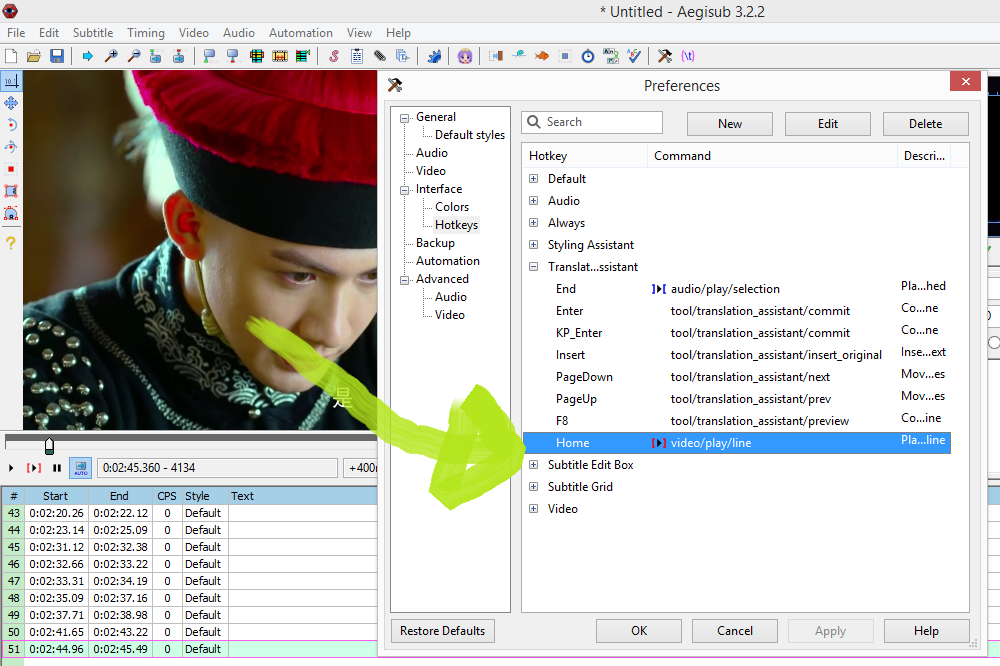The image size is (1000, 666).
Task: Click the New subtitles toolbar icon
Action: coord(11,56)
